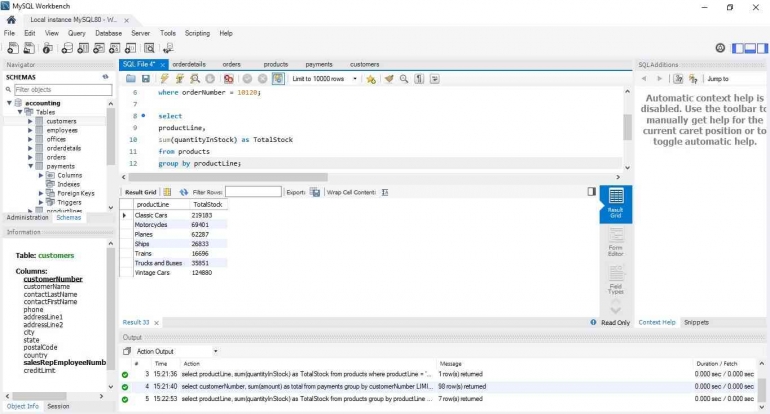
Task: Search table data icon in main toolbar
Action: pyautogui.click(x=149, y=48)
